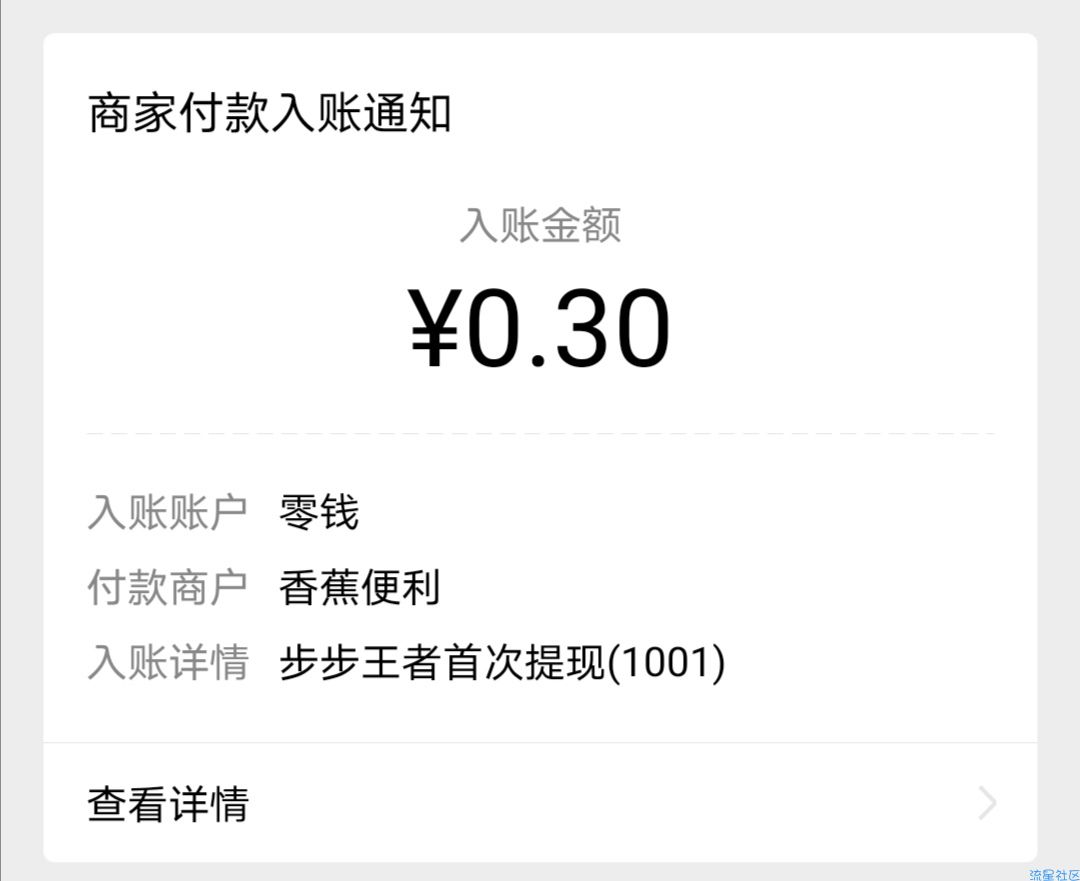
Task: Click 步步王者首次提现(1001) detail text
Action: [502, 663]
